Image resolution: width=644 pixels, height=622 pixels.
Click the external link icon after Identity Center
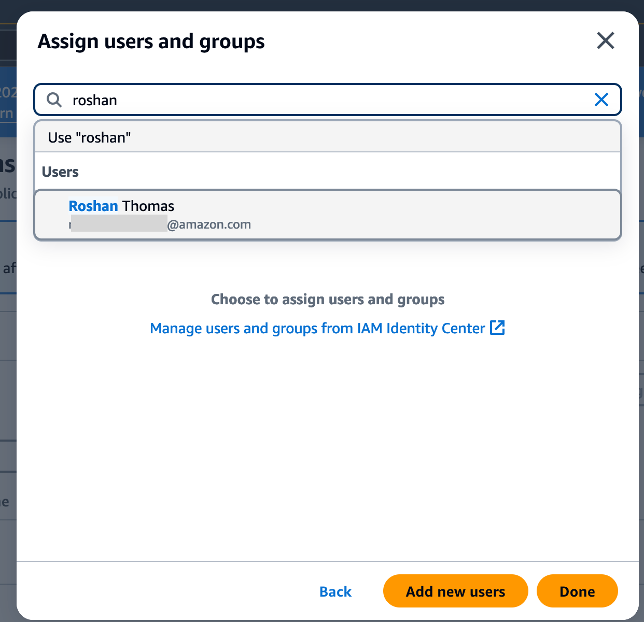(x=497, y=328)
